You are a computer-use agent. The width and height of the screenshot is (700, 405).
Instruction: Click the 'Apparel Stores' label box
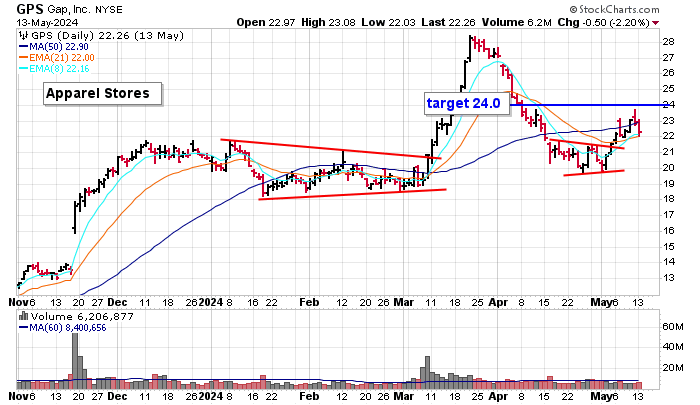click(x=102, y=93)
